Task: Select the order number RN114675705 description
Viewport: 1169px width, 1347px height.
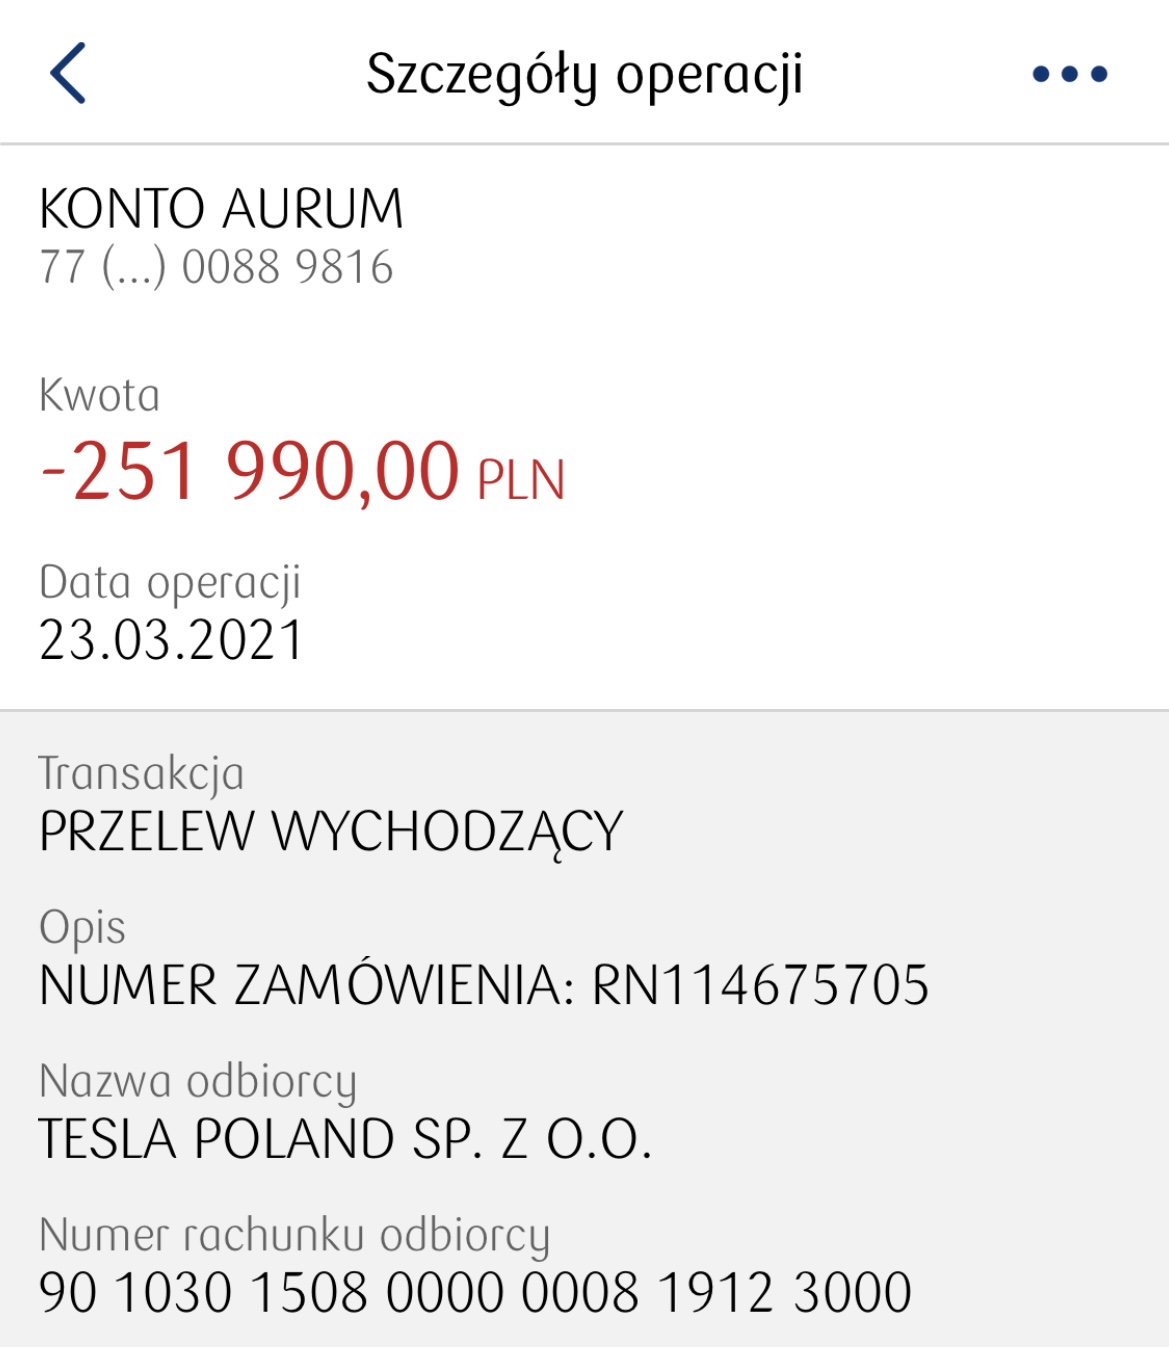Action: click(x=761, y=985)
